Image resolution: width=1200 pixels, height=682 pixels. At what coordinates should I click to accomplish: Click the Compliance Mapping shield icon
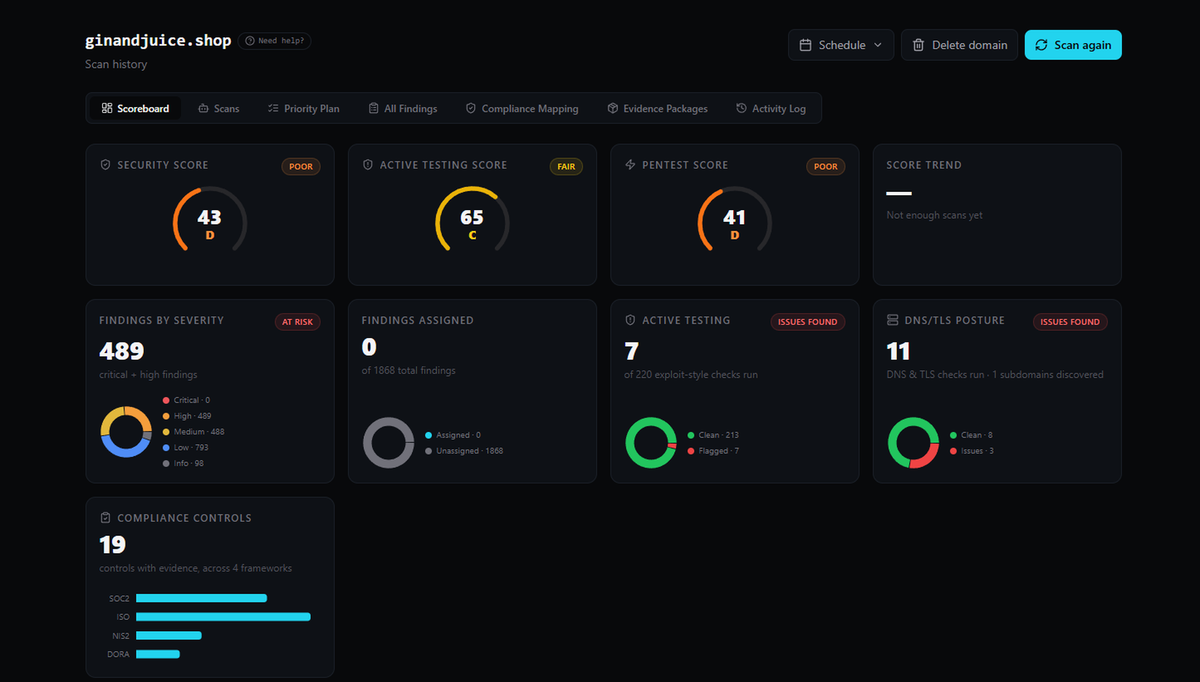(x=471, y=108)
